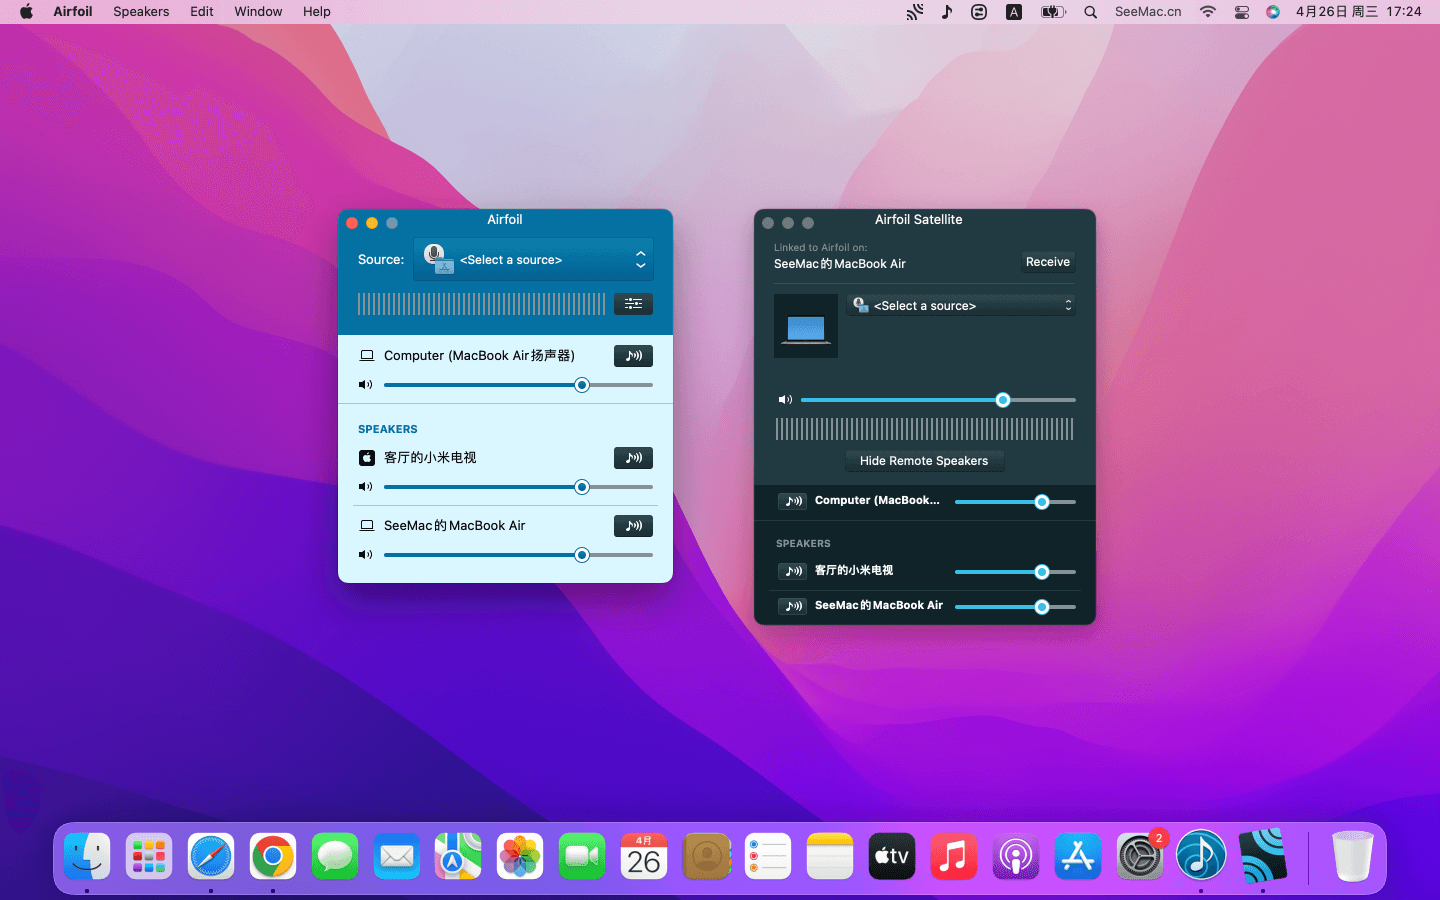Toggle transmit to Computer MacBook Air speaker
Image resolution: width=1440 pixels, height=900 pixels.
click(633, 356)
